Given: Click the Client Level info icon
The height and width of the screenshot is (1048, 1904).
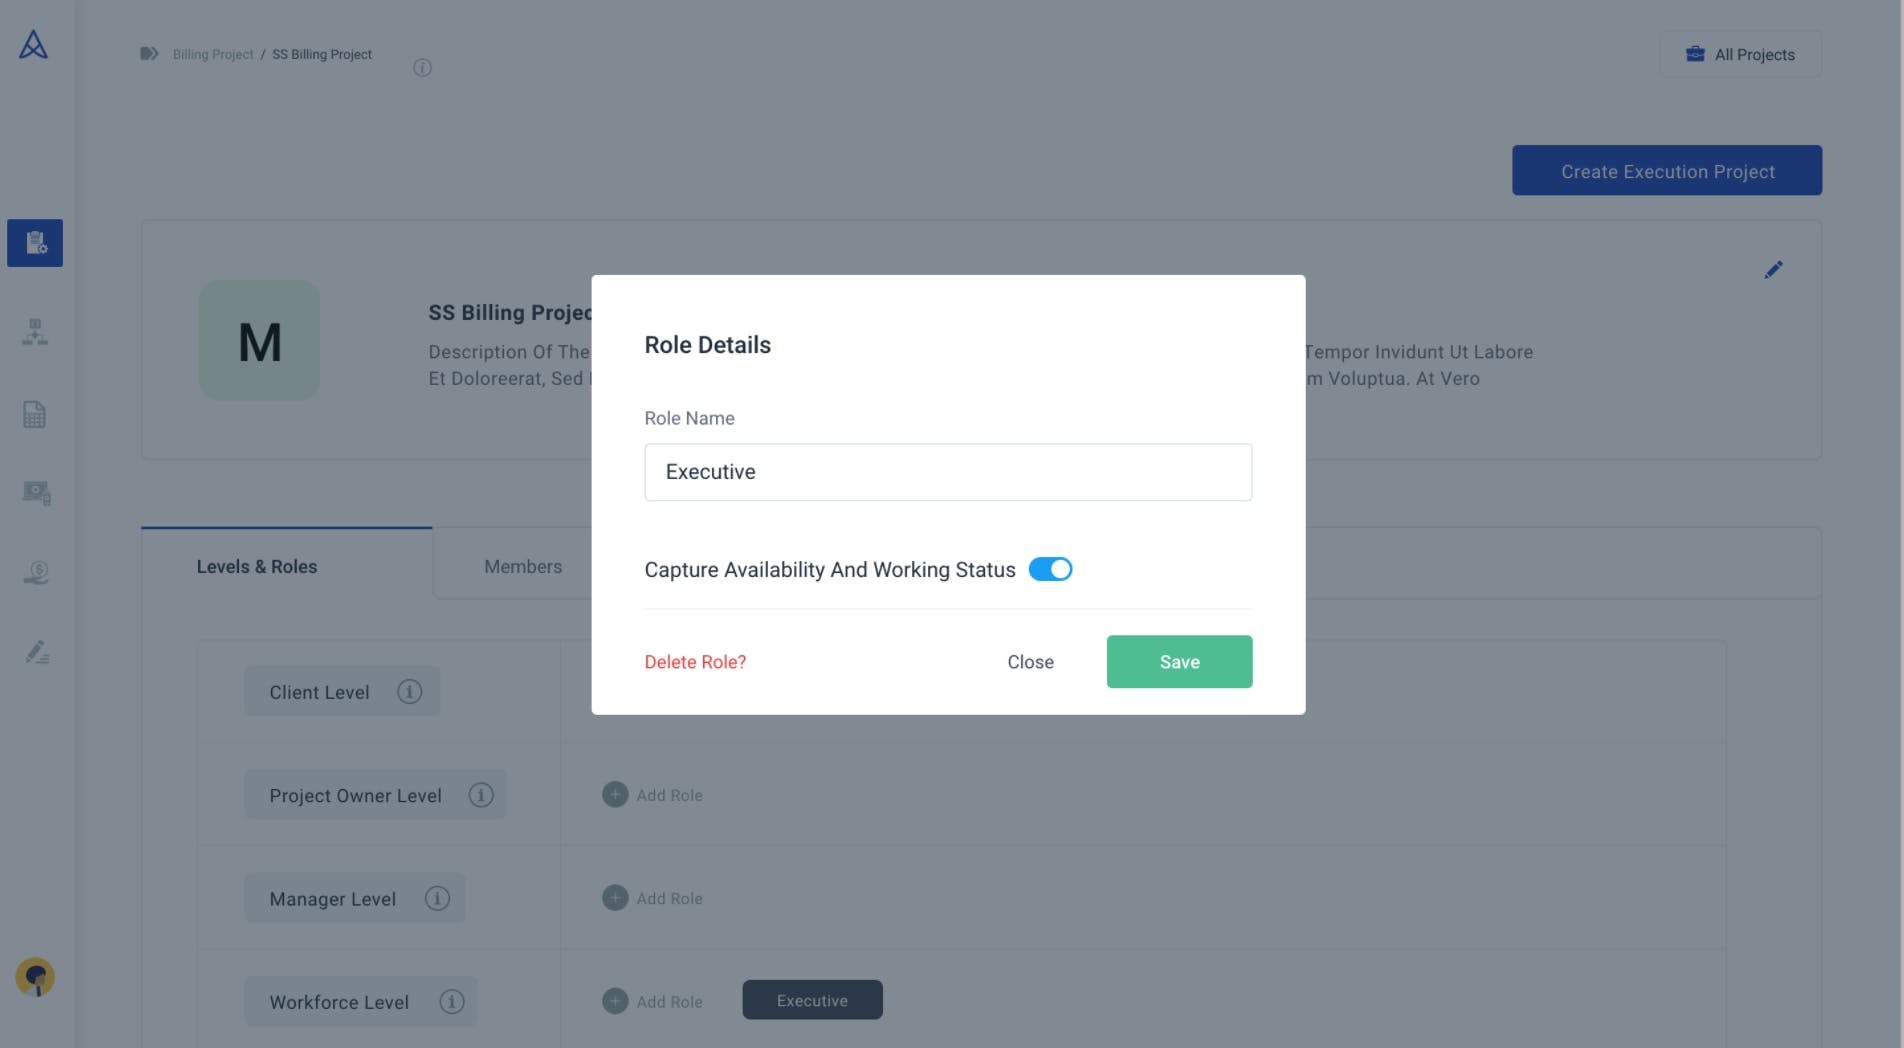Looking at the screenshot, I should [x=409, y=691].
